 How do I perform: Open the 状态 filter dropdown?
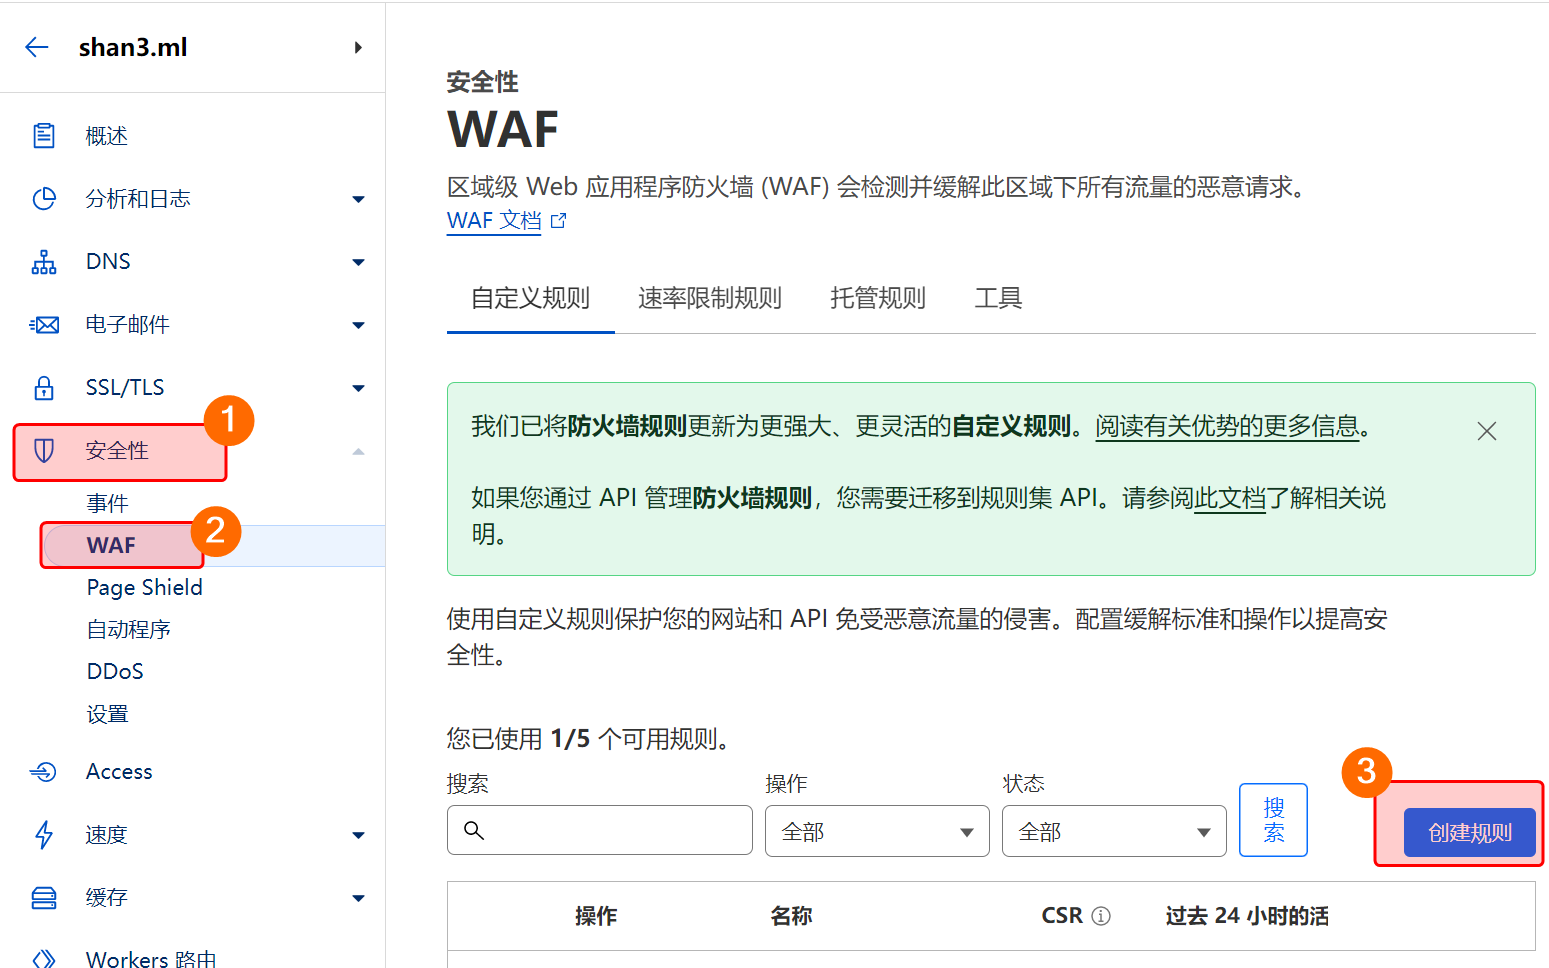coord(1113,832)
